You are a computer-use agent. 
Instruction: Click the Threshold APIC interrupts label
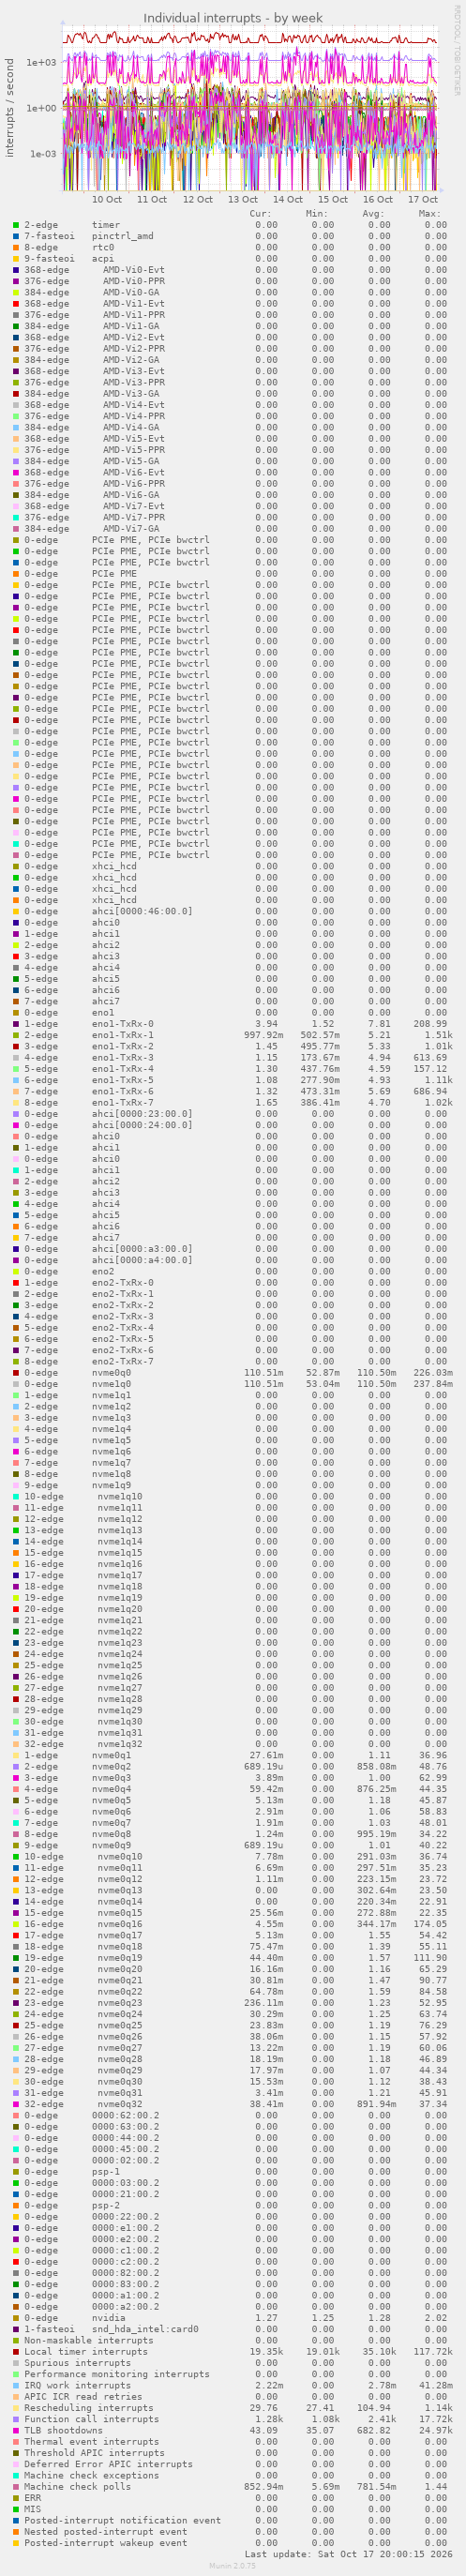(x=95, y=2453)
